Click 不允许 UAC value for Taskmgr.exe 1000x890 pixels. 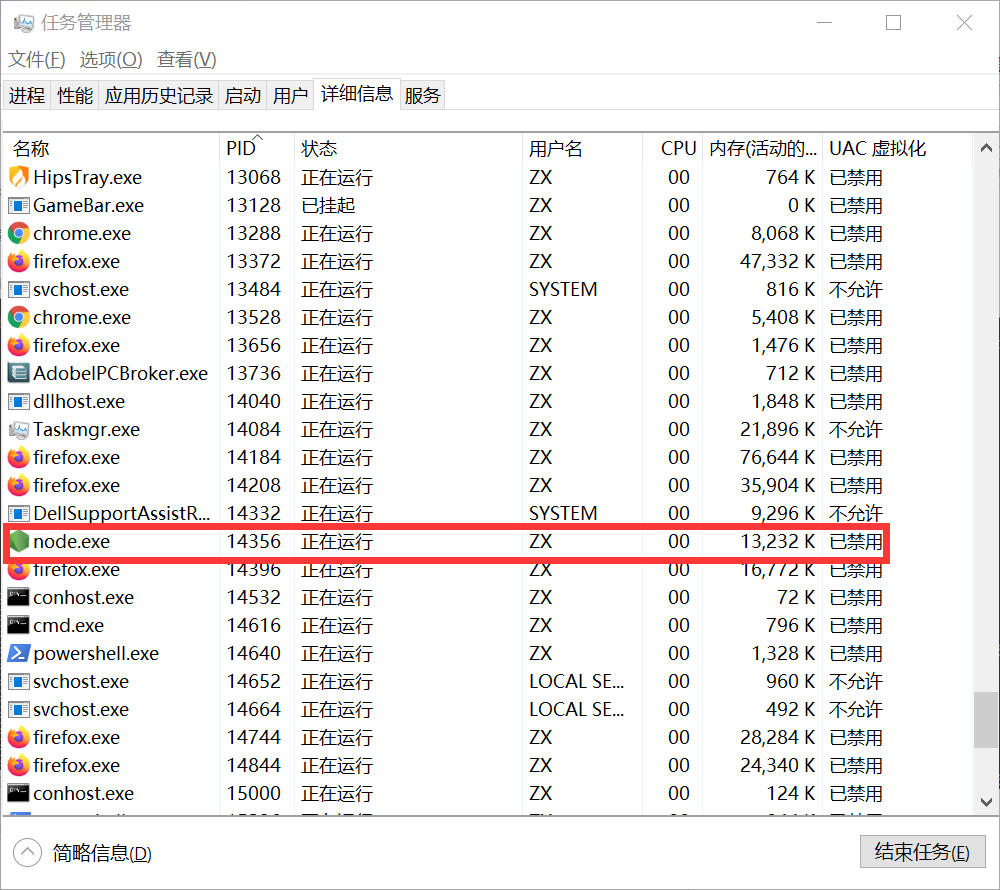856,429
